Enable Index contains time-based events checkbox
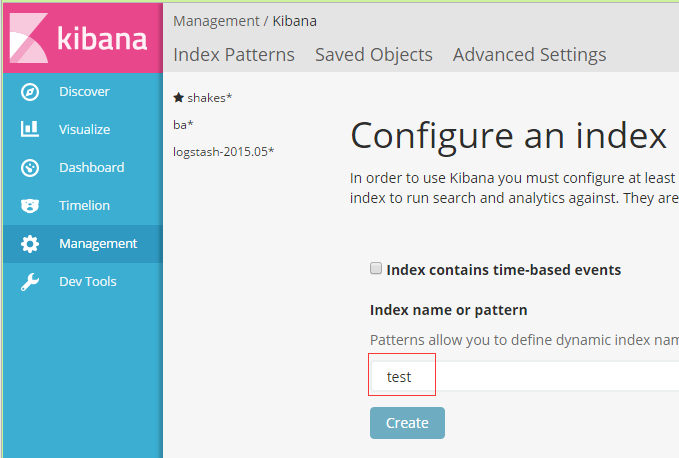The image size is (679, 458). click(x=376, y=268)
